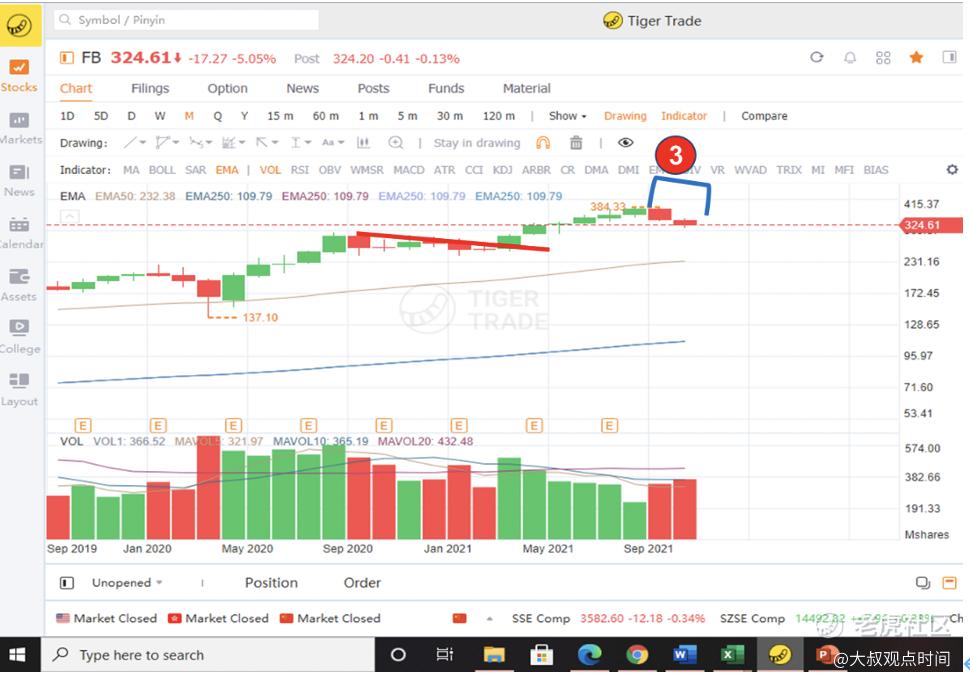Screen dimensions: 970x682
Task: Select the 1D timeframe
Action: tap(67, 116)
